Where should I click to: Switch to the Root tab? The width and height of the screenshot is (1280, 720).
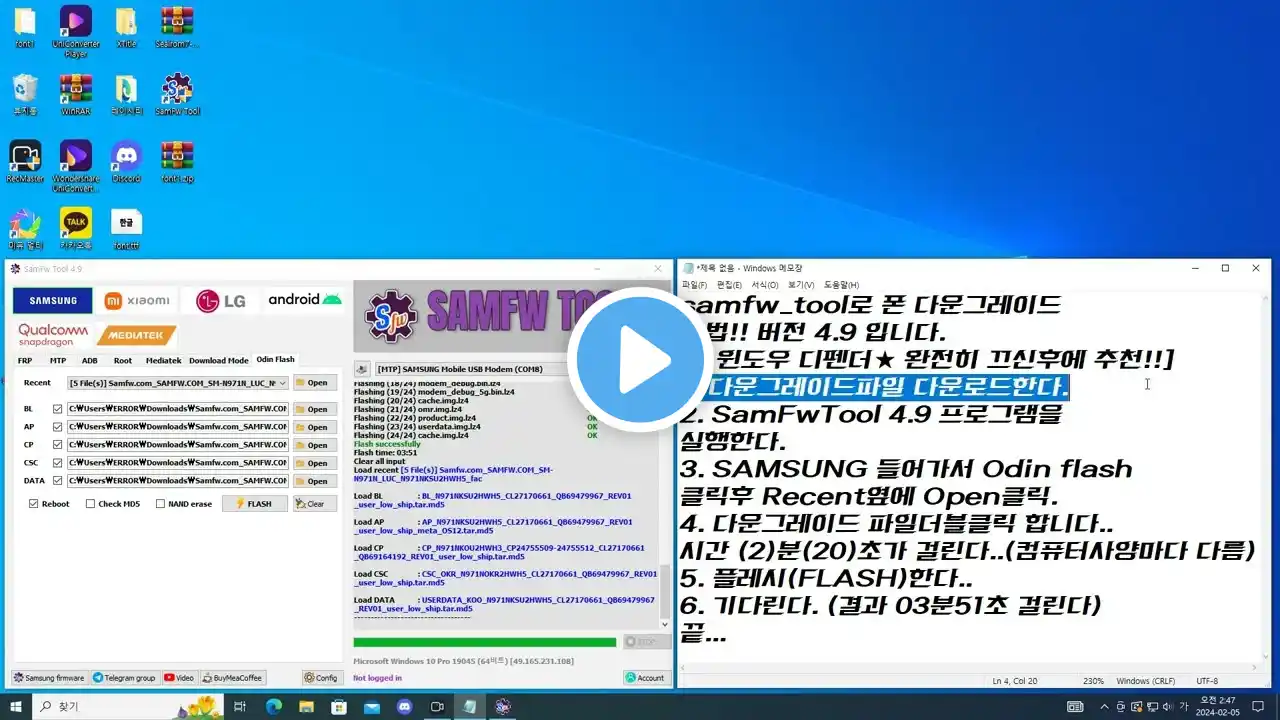(123, 360)
